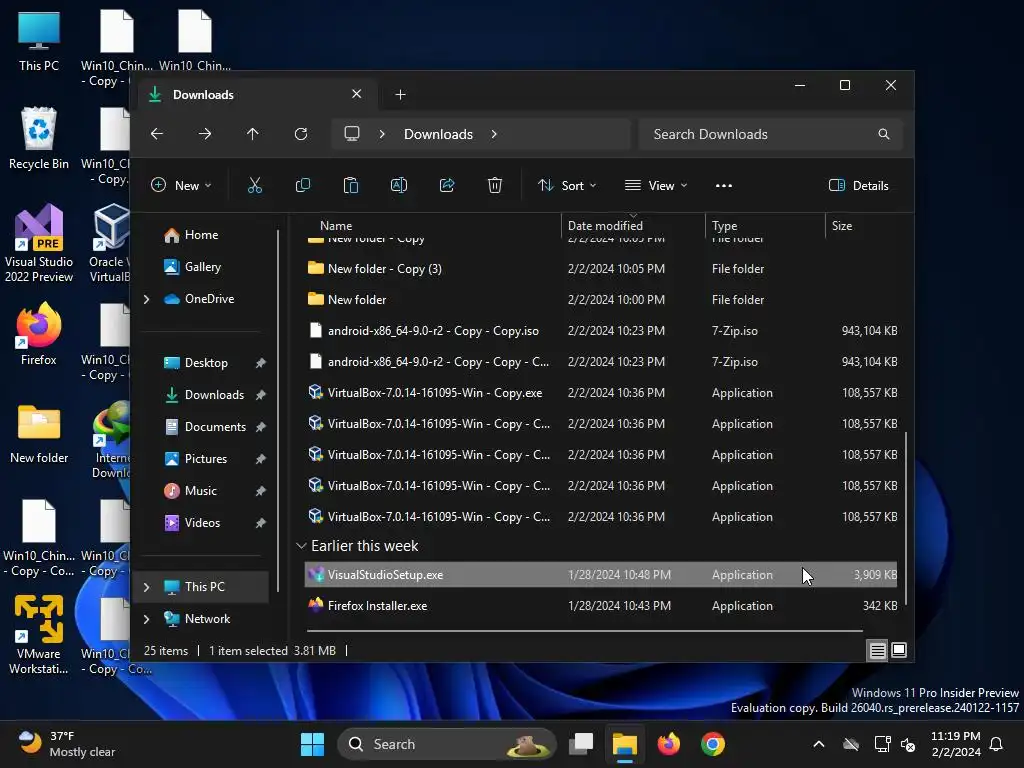Select the Firefox desktop shortcut
The width and height of the screenshot is (1024, 768).
(39, 334)
